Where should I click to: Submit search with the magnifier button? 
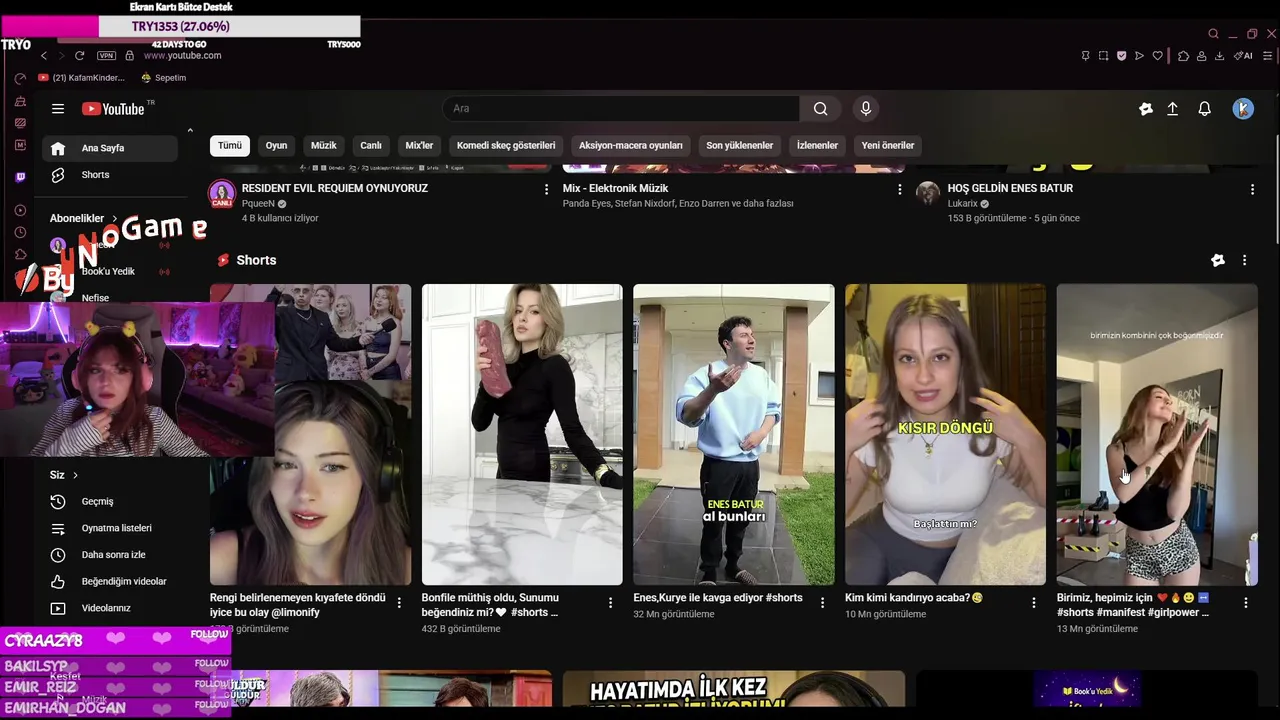(820, 109)
